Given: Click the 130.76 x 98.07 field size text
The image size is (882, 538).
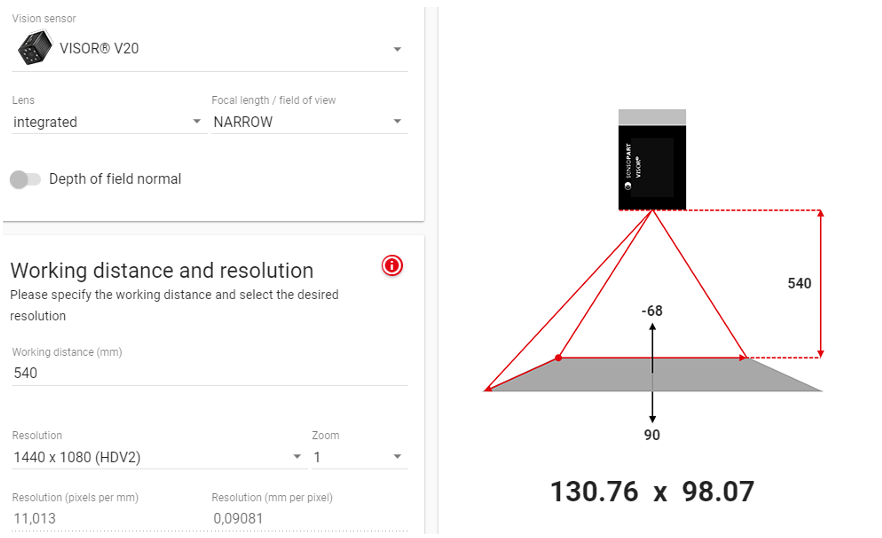Looking at the screenshot, I should [652, 491].
